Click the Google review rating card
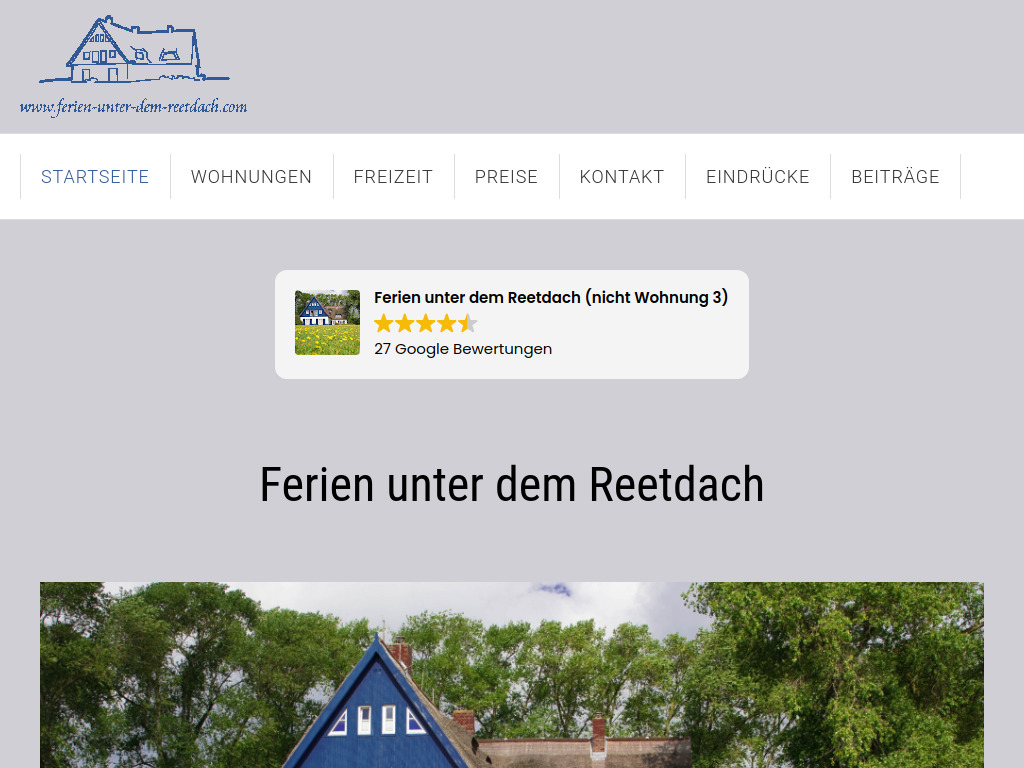1024x768 pixels. point(511,324)
